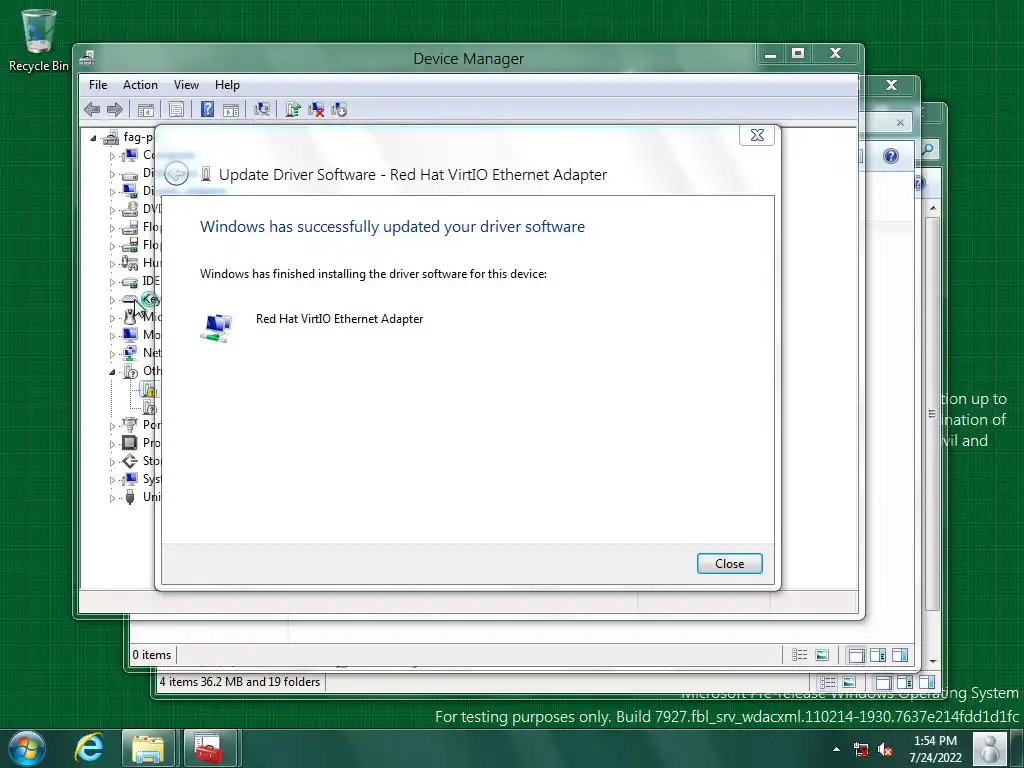Open the Help menu in Device Manager
Image resolution: width=1024 pixels, height=768 pixels.
point(227,85)
